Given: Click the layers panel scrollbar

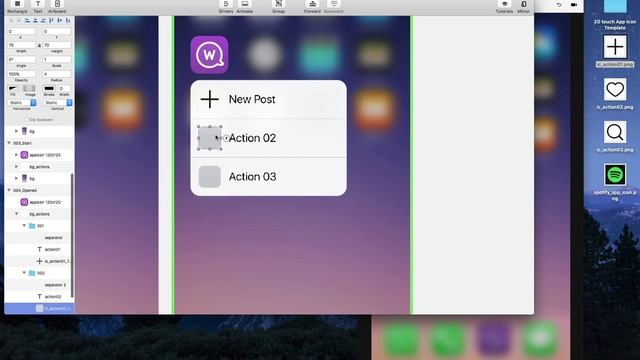Looking at the screenshot, I should (72, 236).
